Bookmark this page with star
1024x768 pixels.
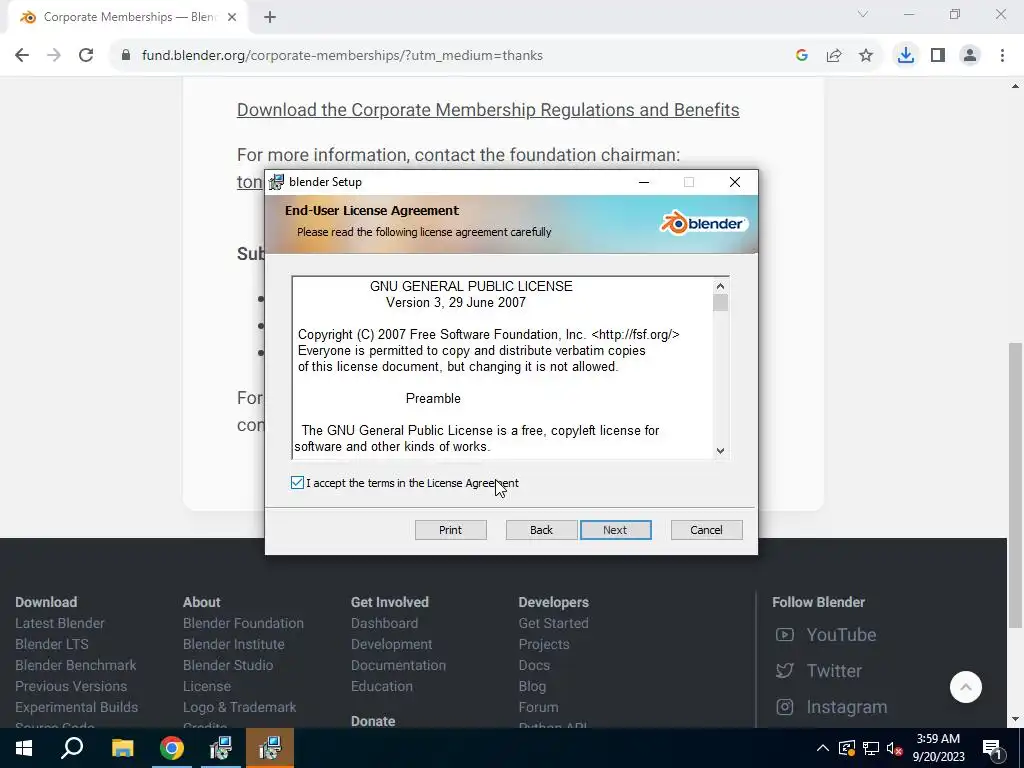[866, 56]
